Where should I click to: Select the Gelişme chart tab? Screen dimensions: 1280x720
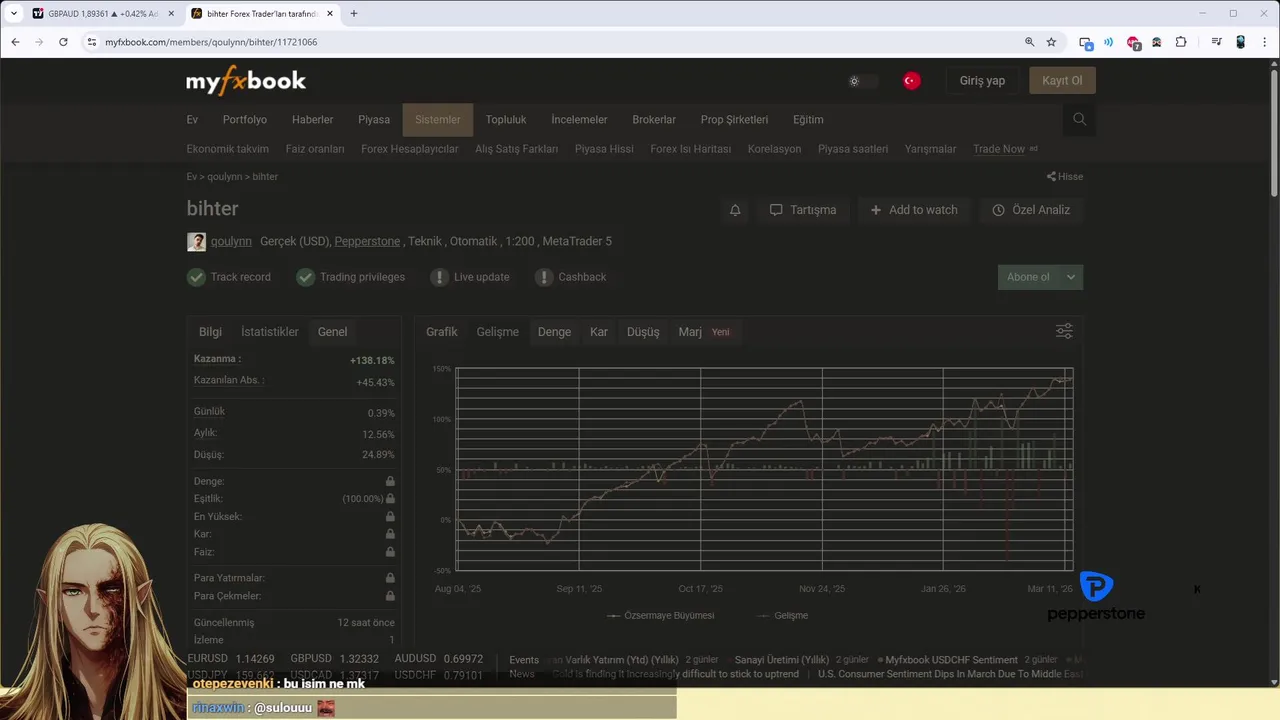click(x=498, y=332)
